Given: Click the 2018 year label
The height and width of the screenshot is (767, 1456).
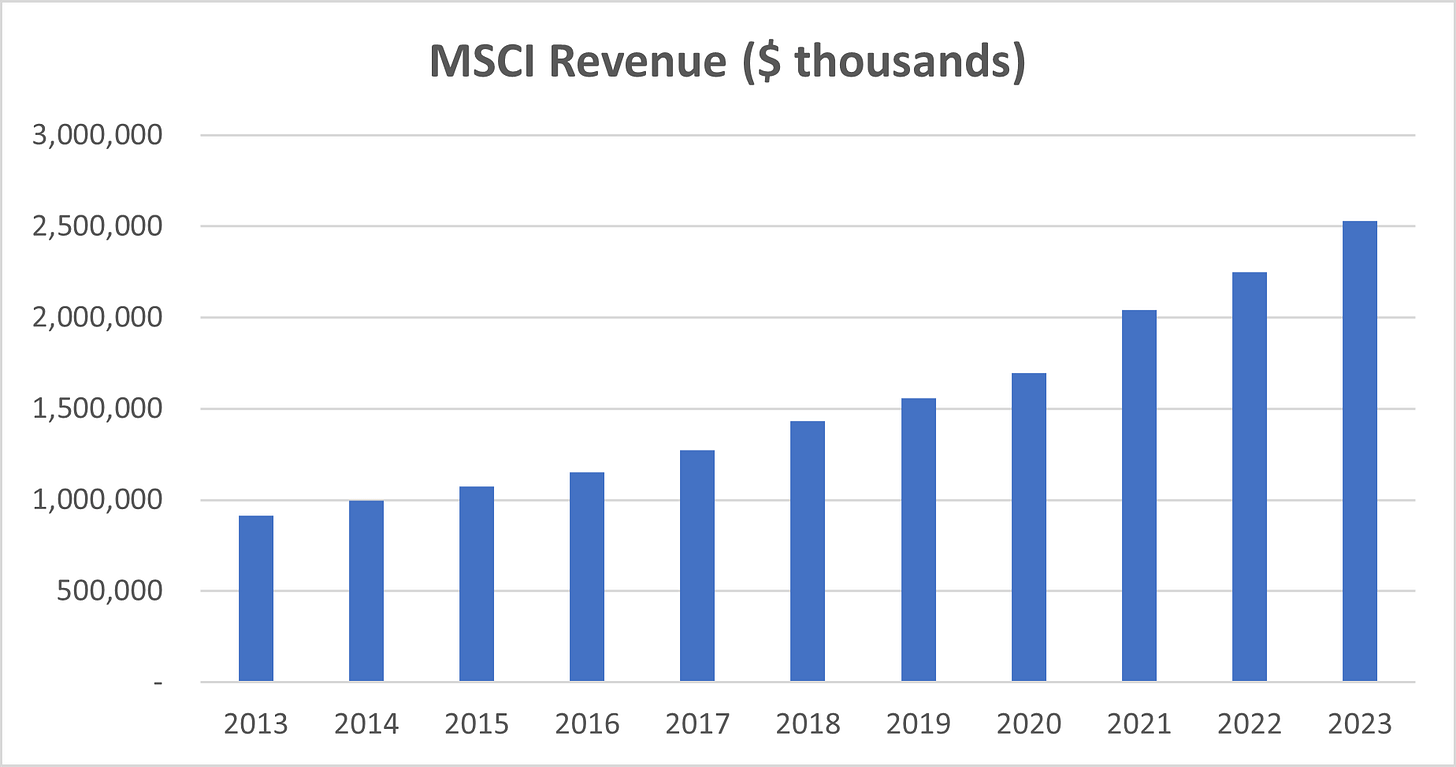Looking at the screenshot, I should point(807,723).
